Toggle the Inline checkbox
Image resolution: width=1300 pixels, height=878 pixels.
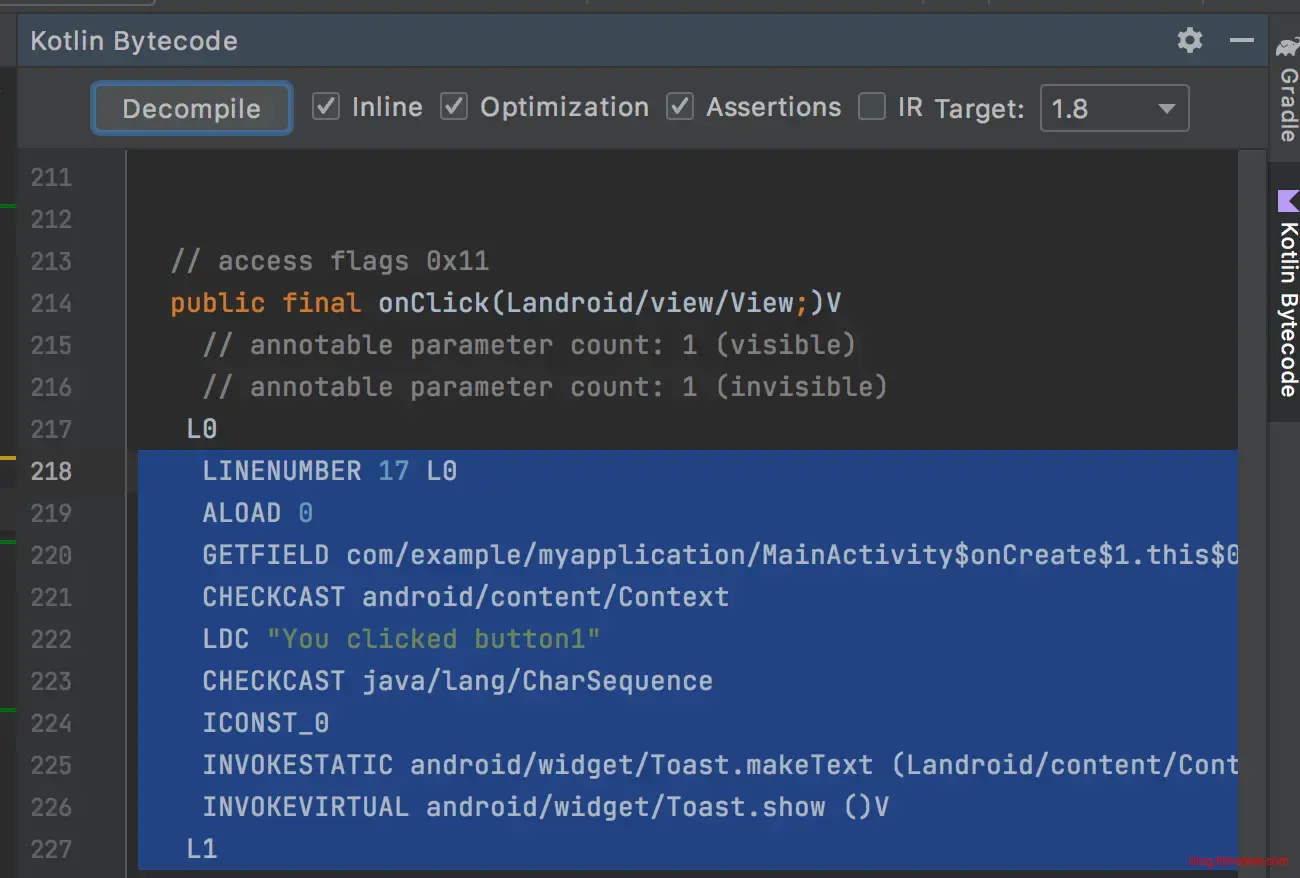coord(326,107)
